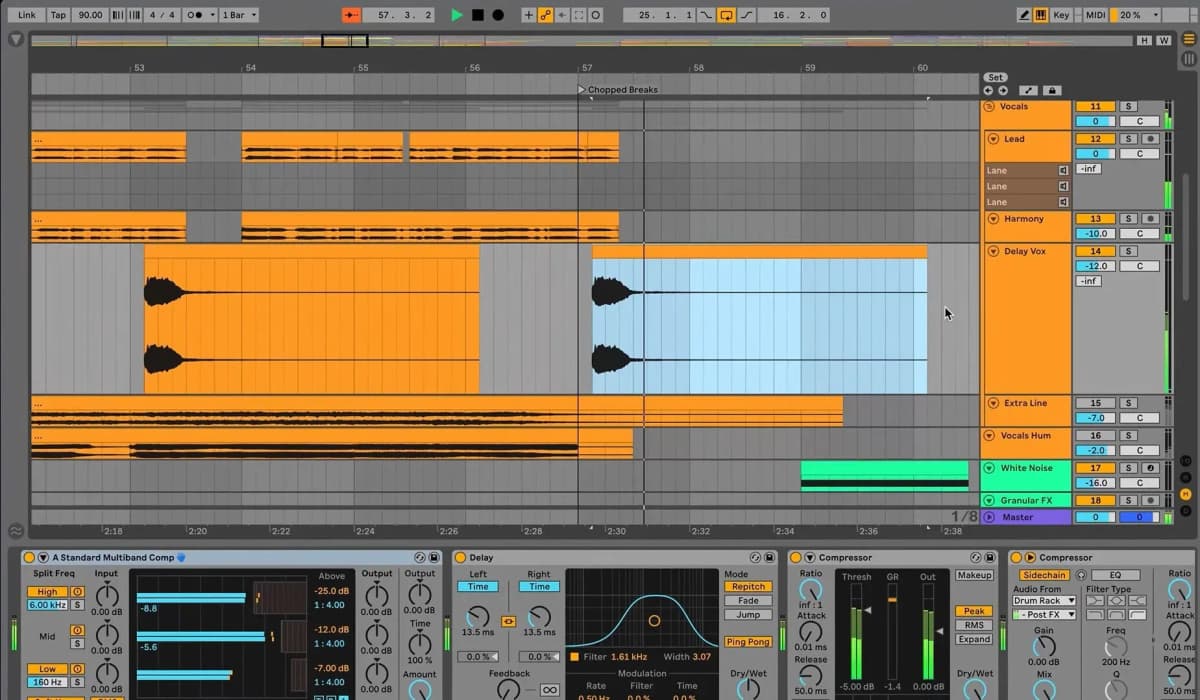
Task: Click the H overview height button
Action: click(x=1145, y=40)
